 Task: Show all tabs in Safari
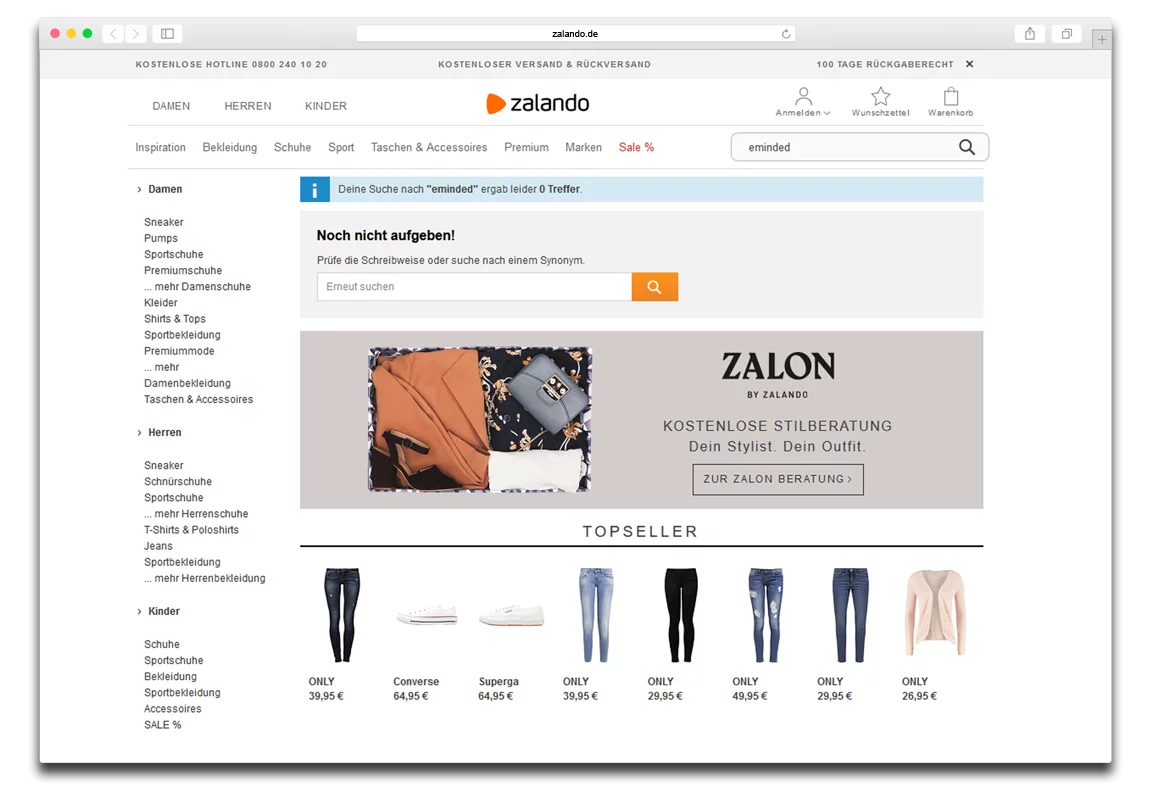[1067, 34]
